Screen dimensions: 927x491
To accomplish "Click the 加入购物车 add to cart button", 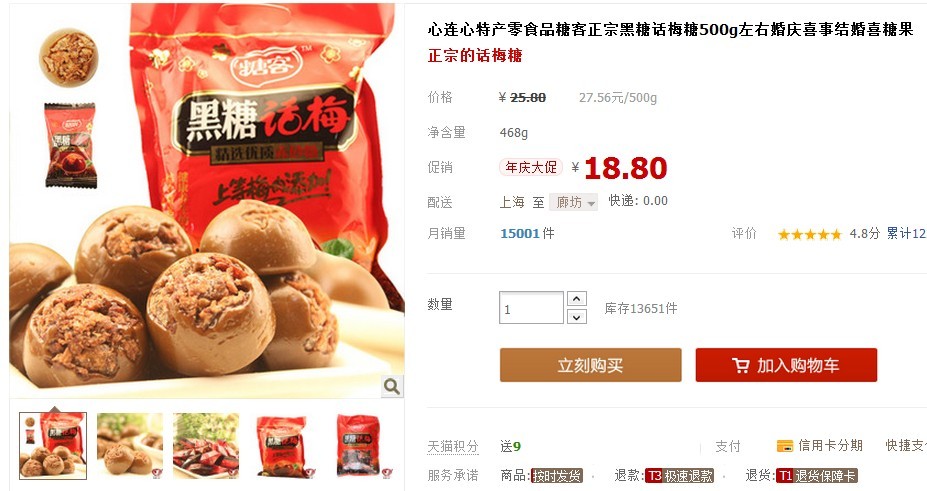I will tap(786, 365).
